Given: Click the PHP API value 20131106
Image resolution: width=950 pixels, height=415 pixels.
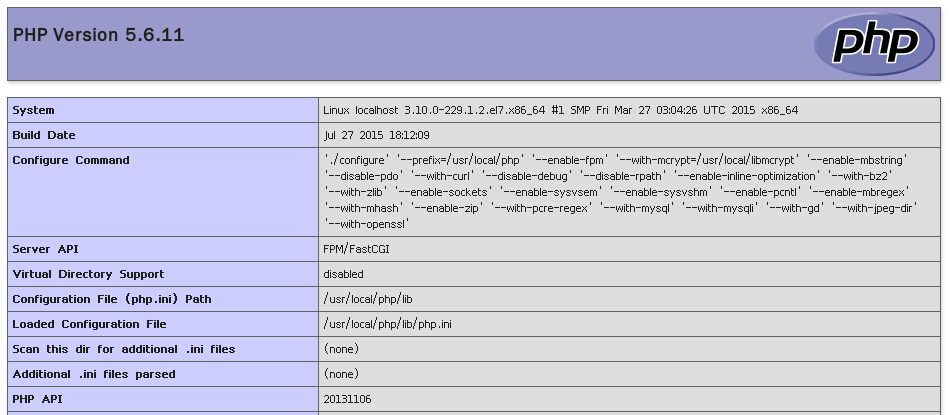Looking at the screenshot, I should click(348, 399).
